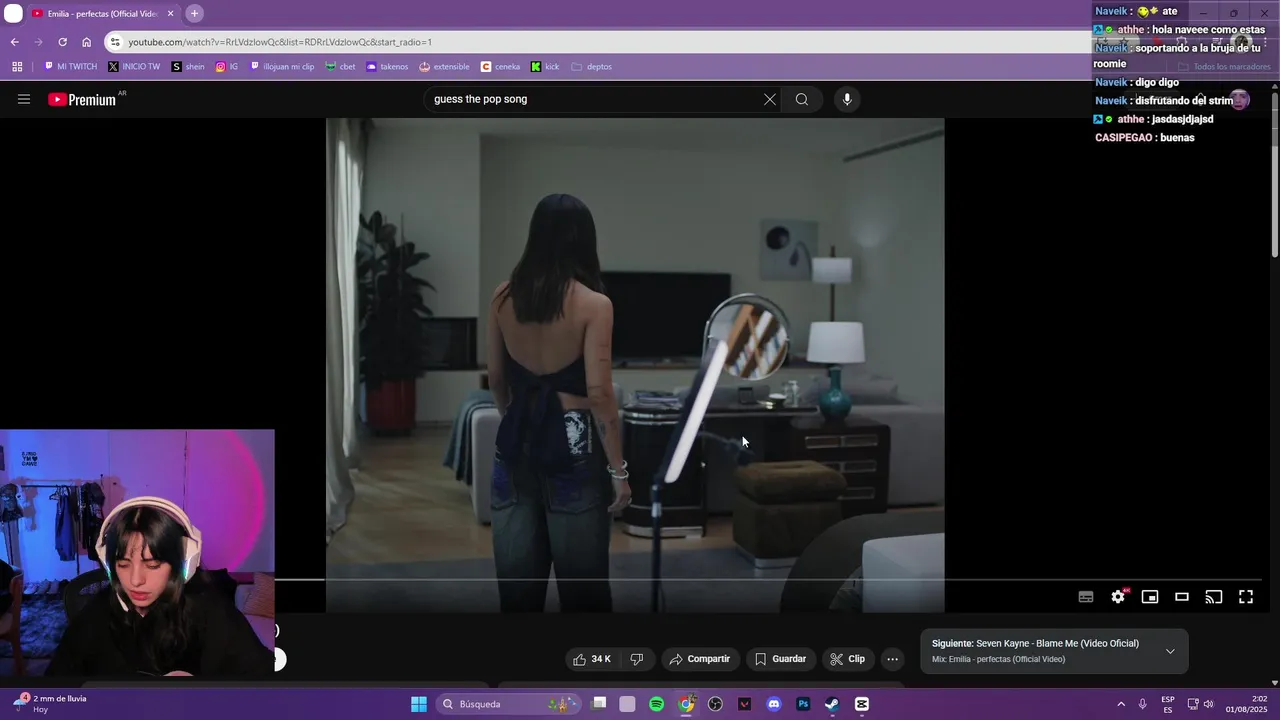Like the video with 34 K likes
The width and height of the screenshot is (1280, 720).
pyautogui.click(x=592, y=659)
